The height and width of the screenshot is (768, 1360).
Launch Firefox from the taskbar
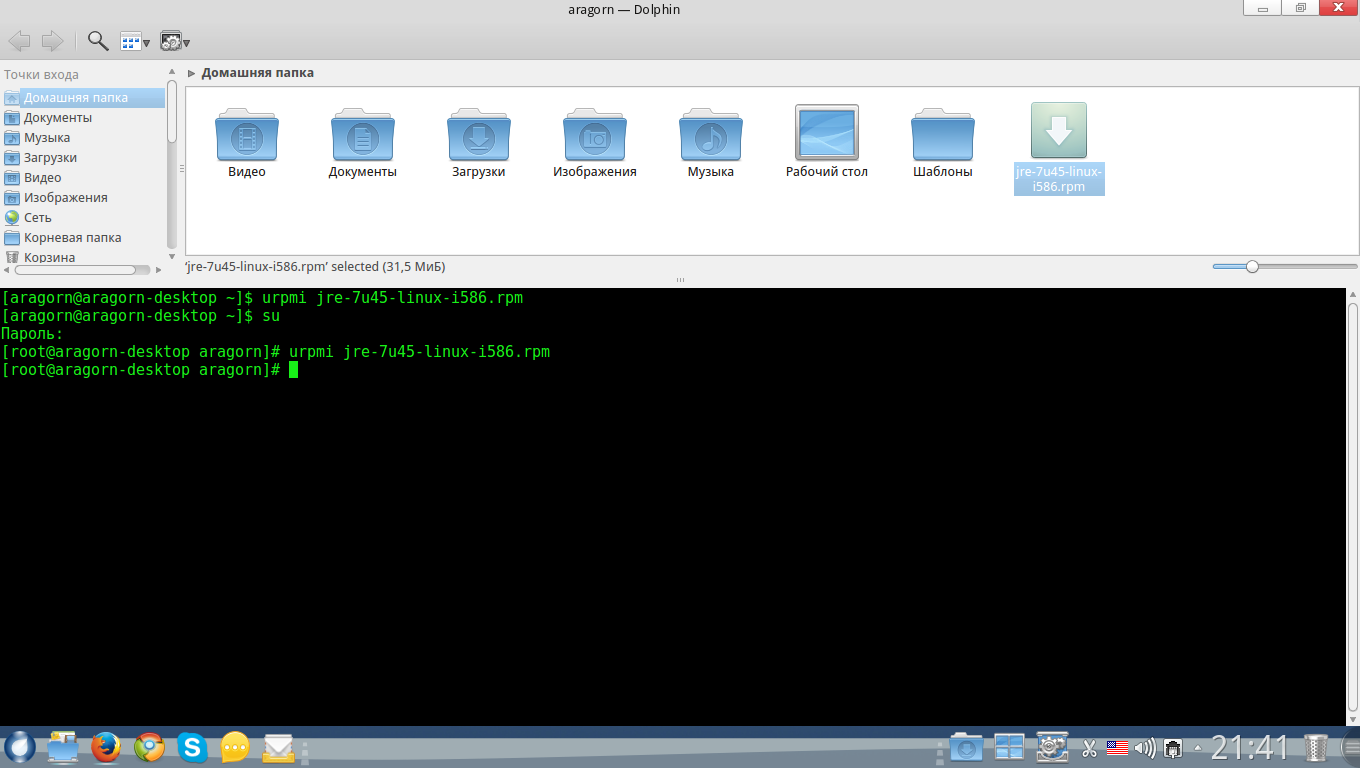[x=106, y=746]
